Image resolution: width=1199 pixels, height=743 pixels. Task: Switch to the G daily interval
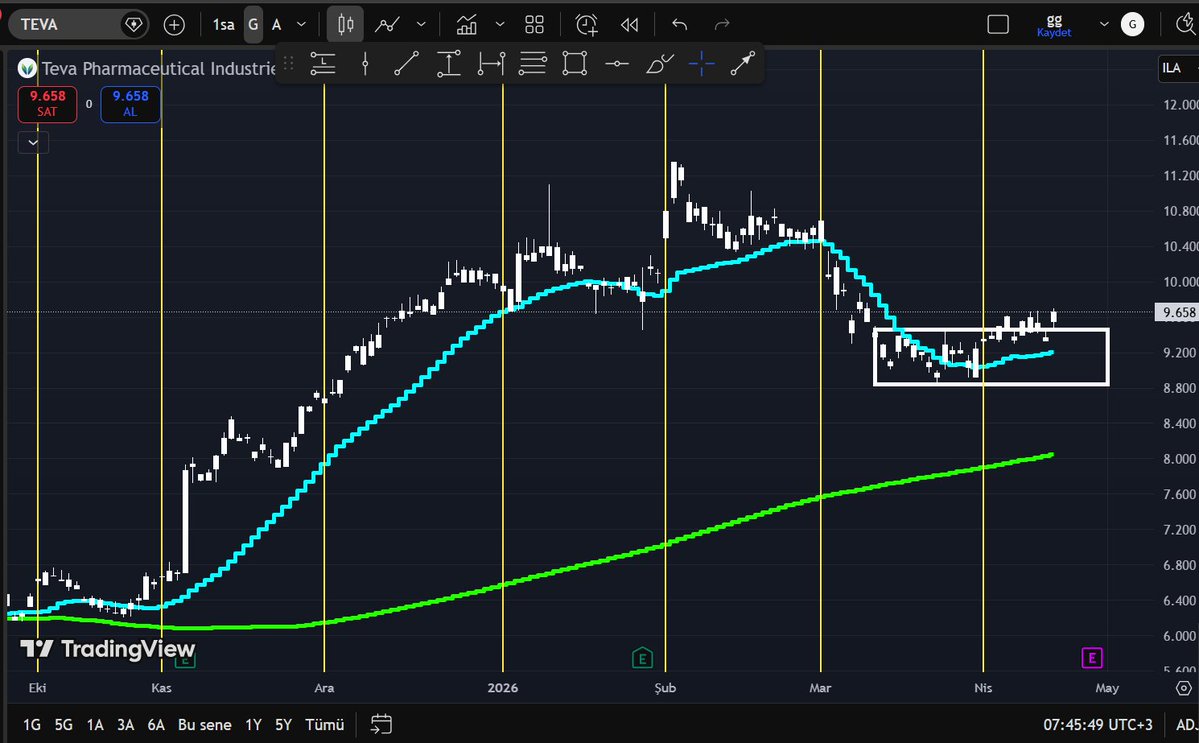[253, 24]
